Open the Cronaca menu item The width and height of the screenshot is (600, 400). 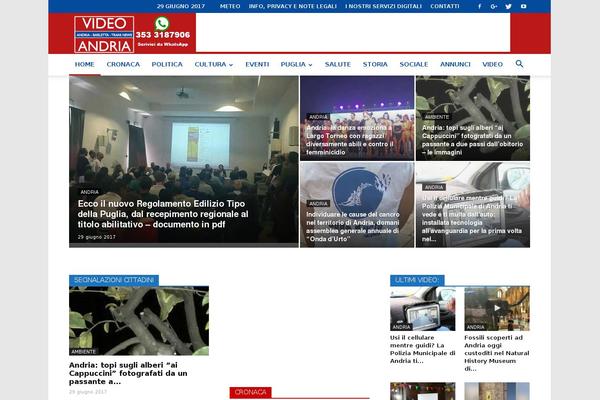pyautogui.click(x=123, y=64)
